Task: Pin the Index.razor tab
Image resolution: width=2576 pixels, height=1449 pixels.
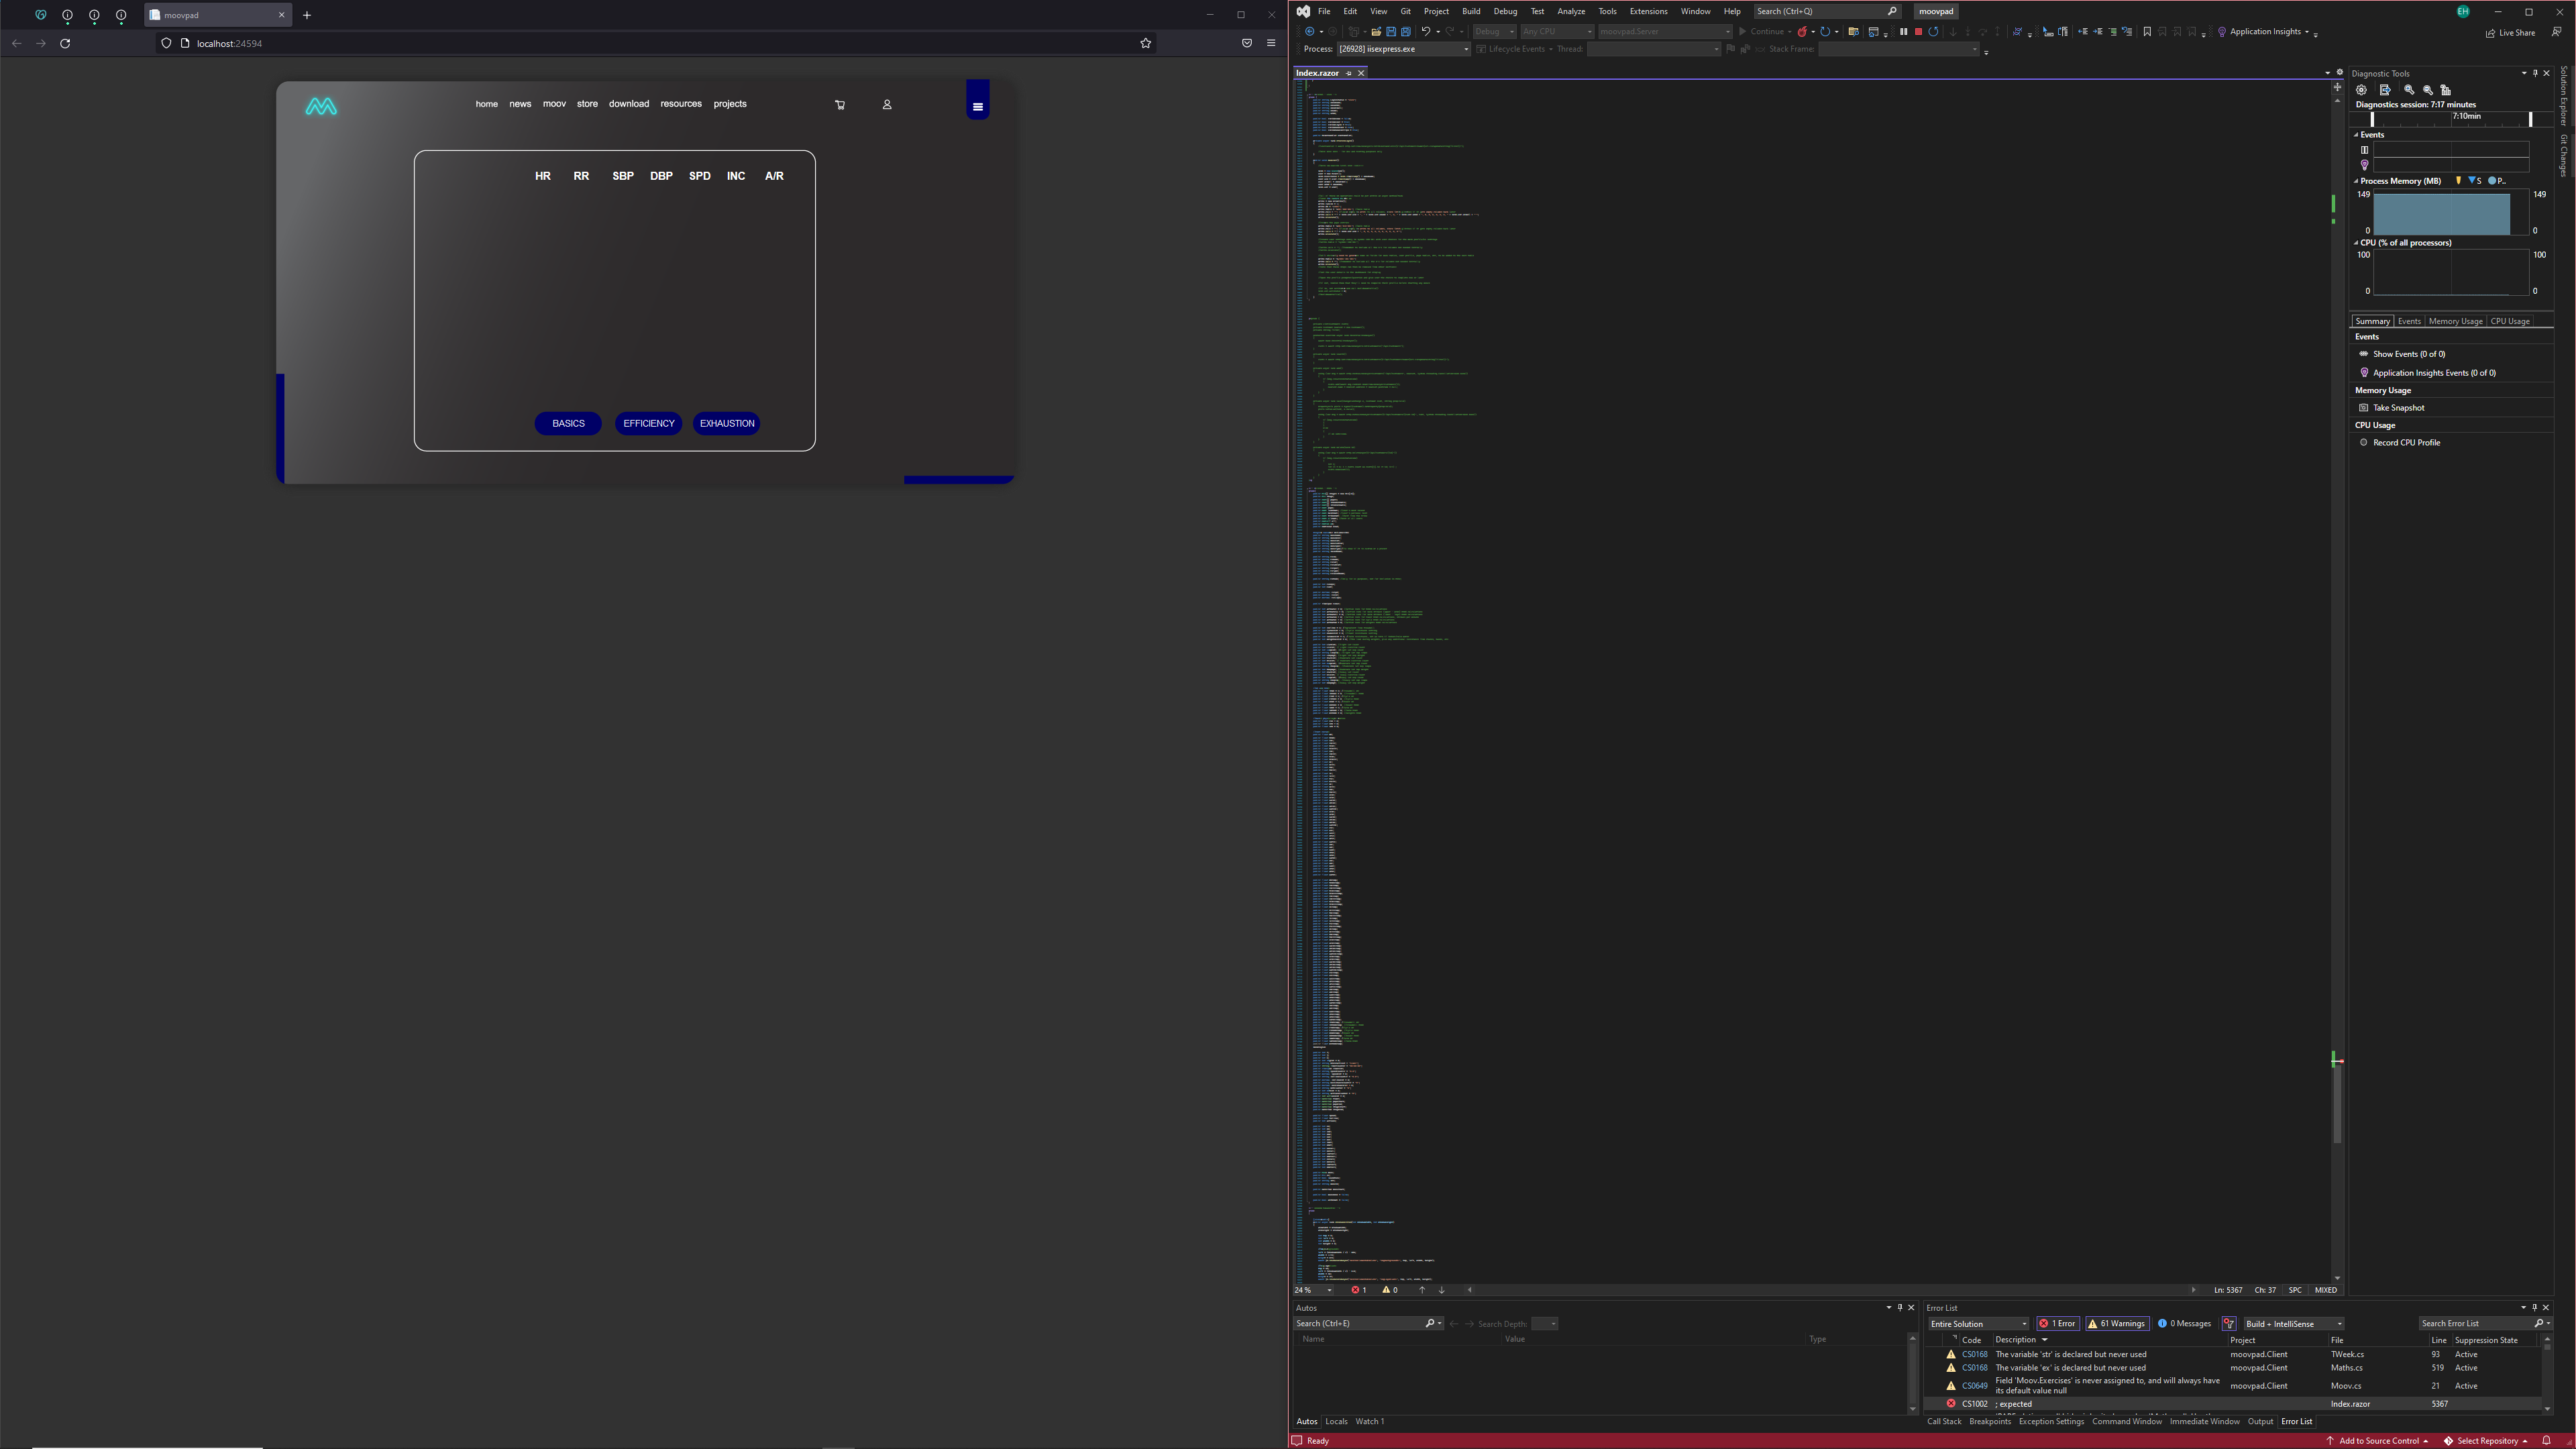Action: click(1348, 73)
